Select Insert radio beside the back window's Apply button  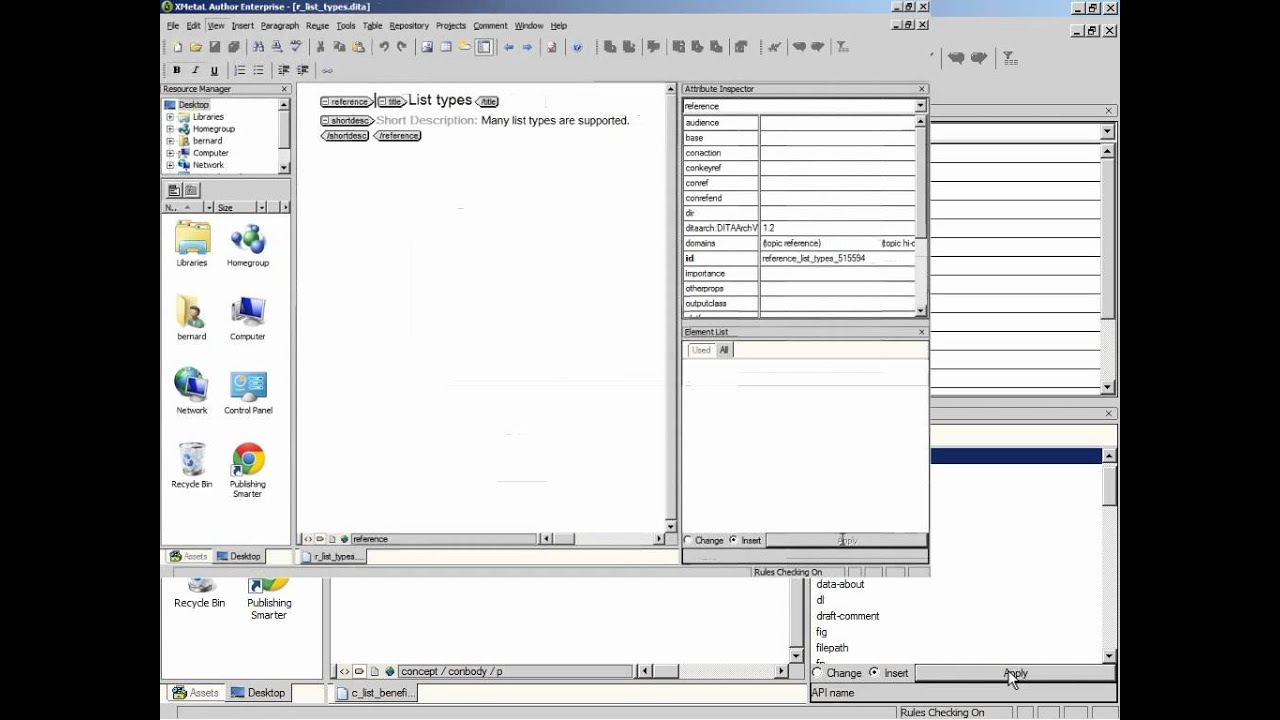point(874,673)
